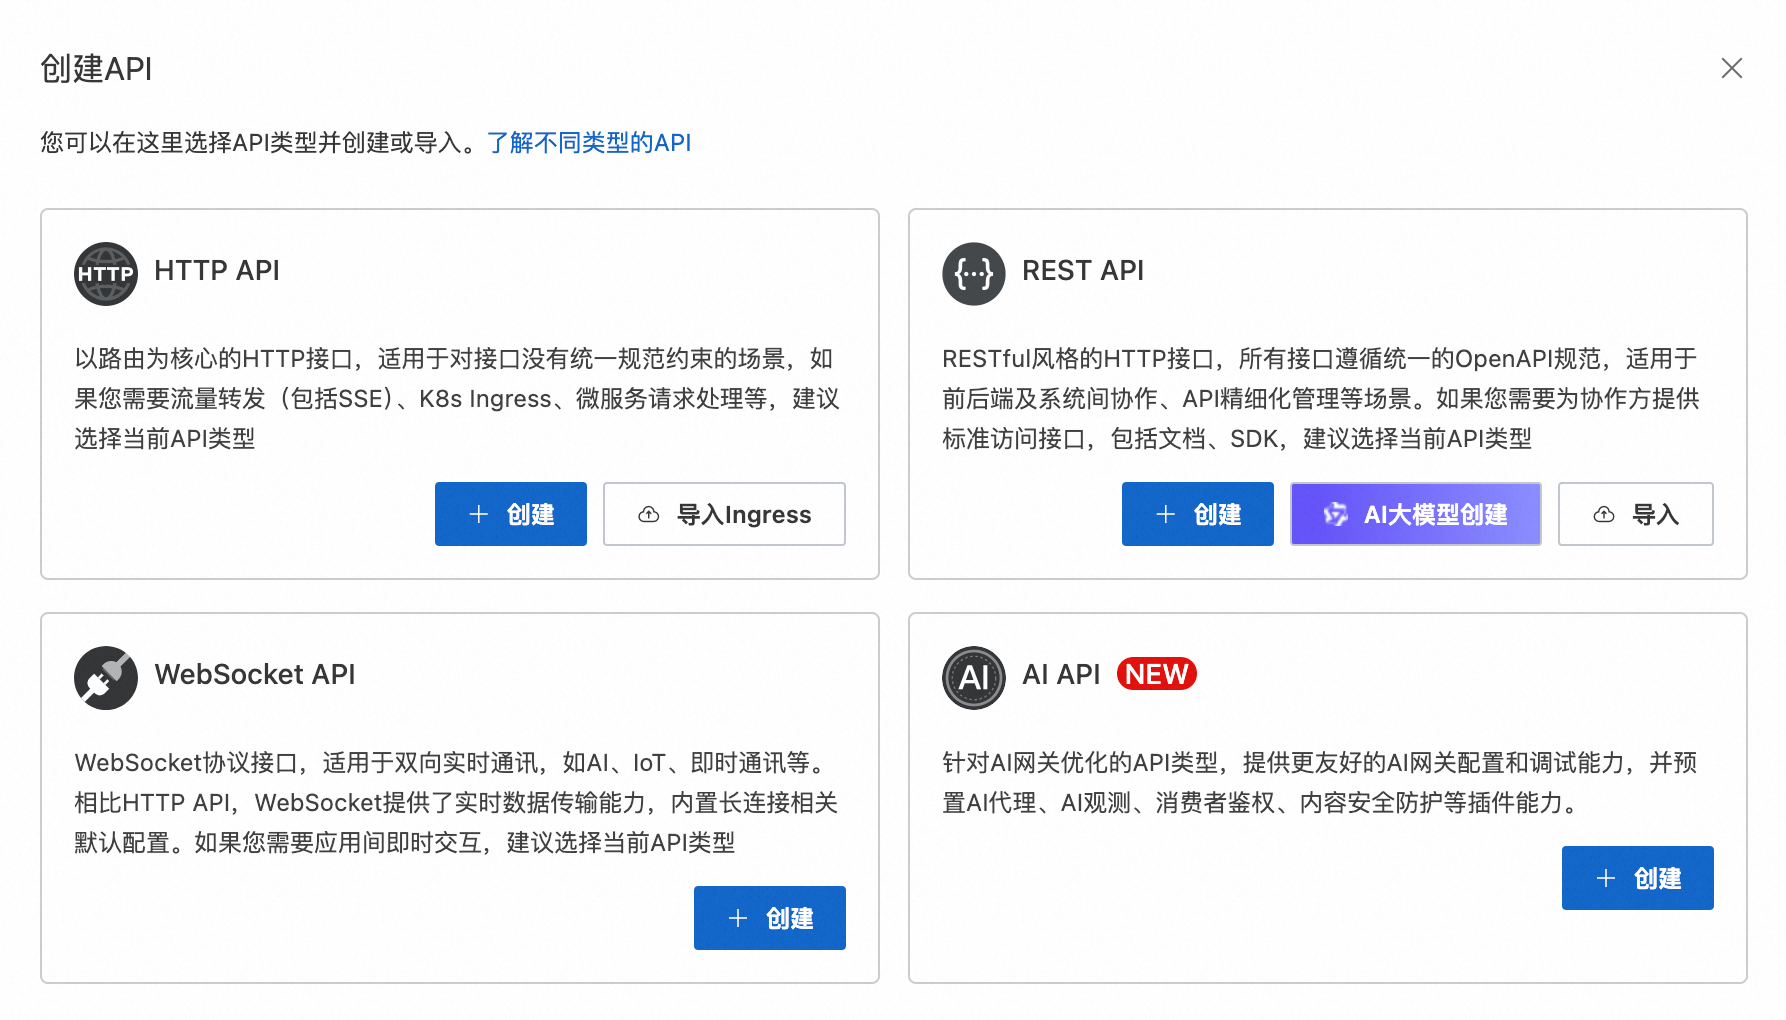Close the 创建API dialog

pyautogui.click(x=1731, y=68)
